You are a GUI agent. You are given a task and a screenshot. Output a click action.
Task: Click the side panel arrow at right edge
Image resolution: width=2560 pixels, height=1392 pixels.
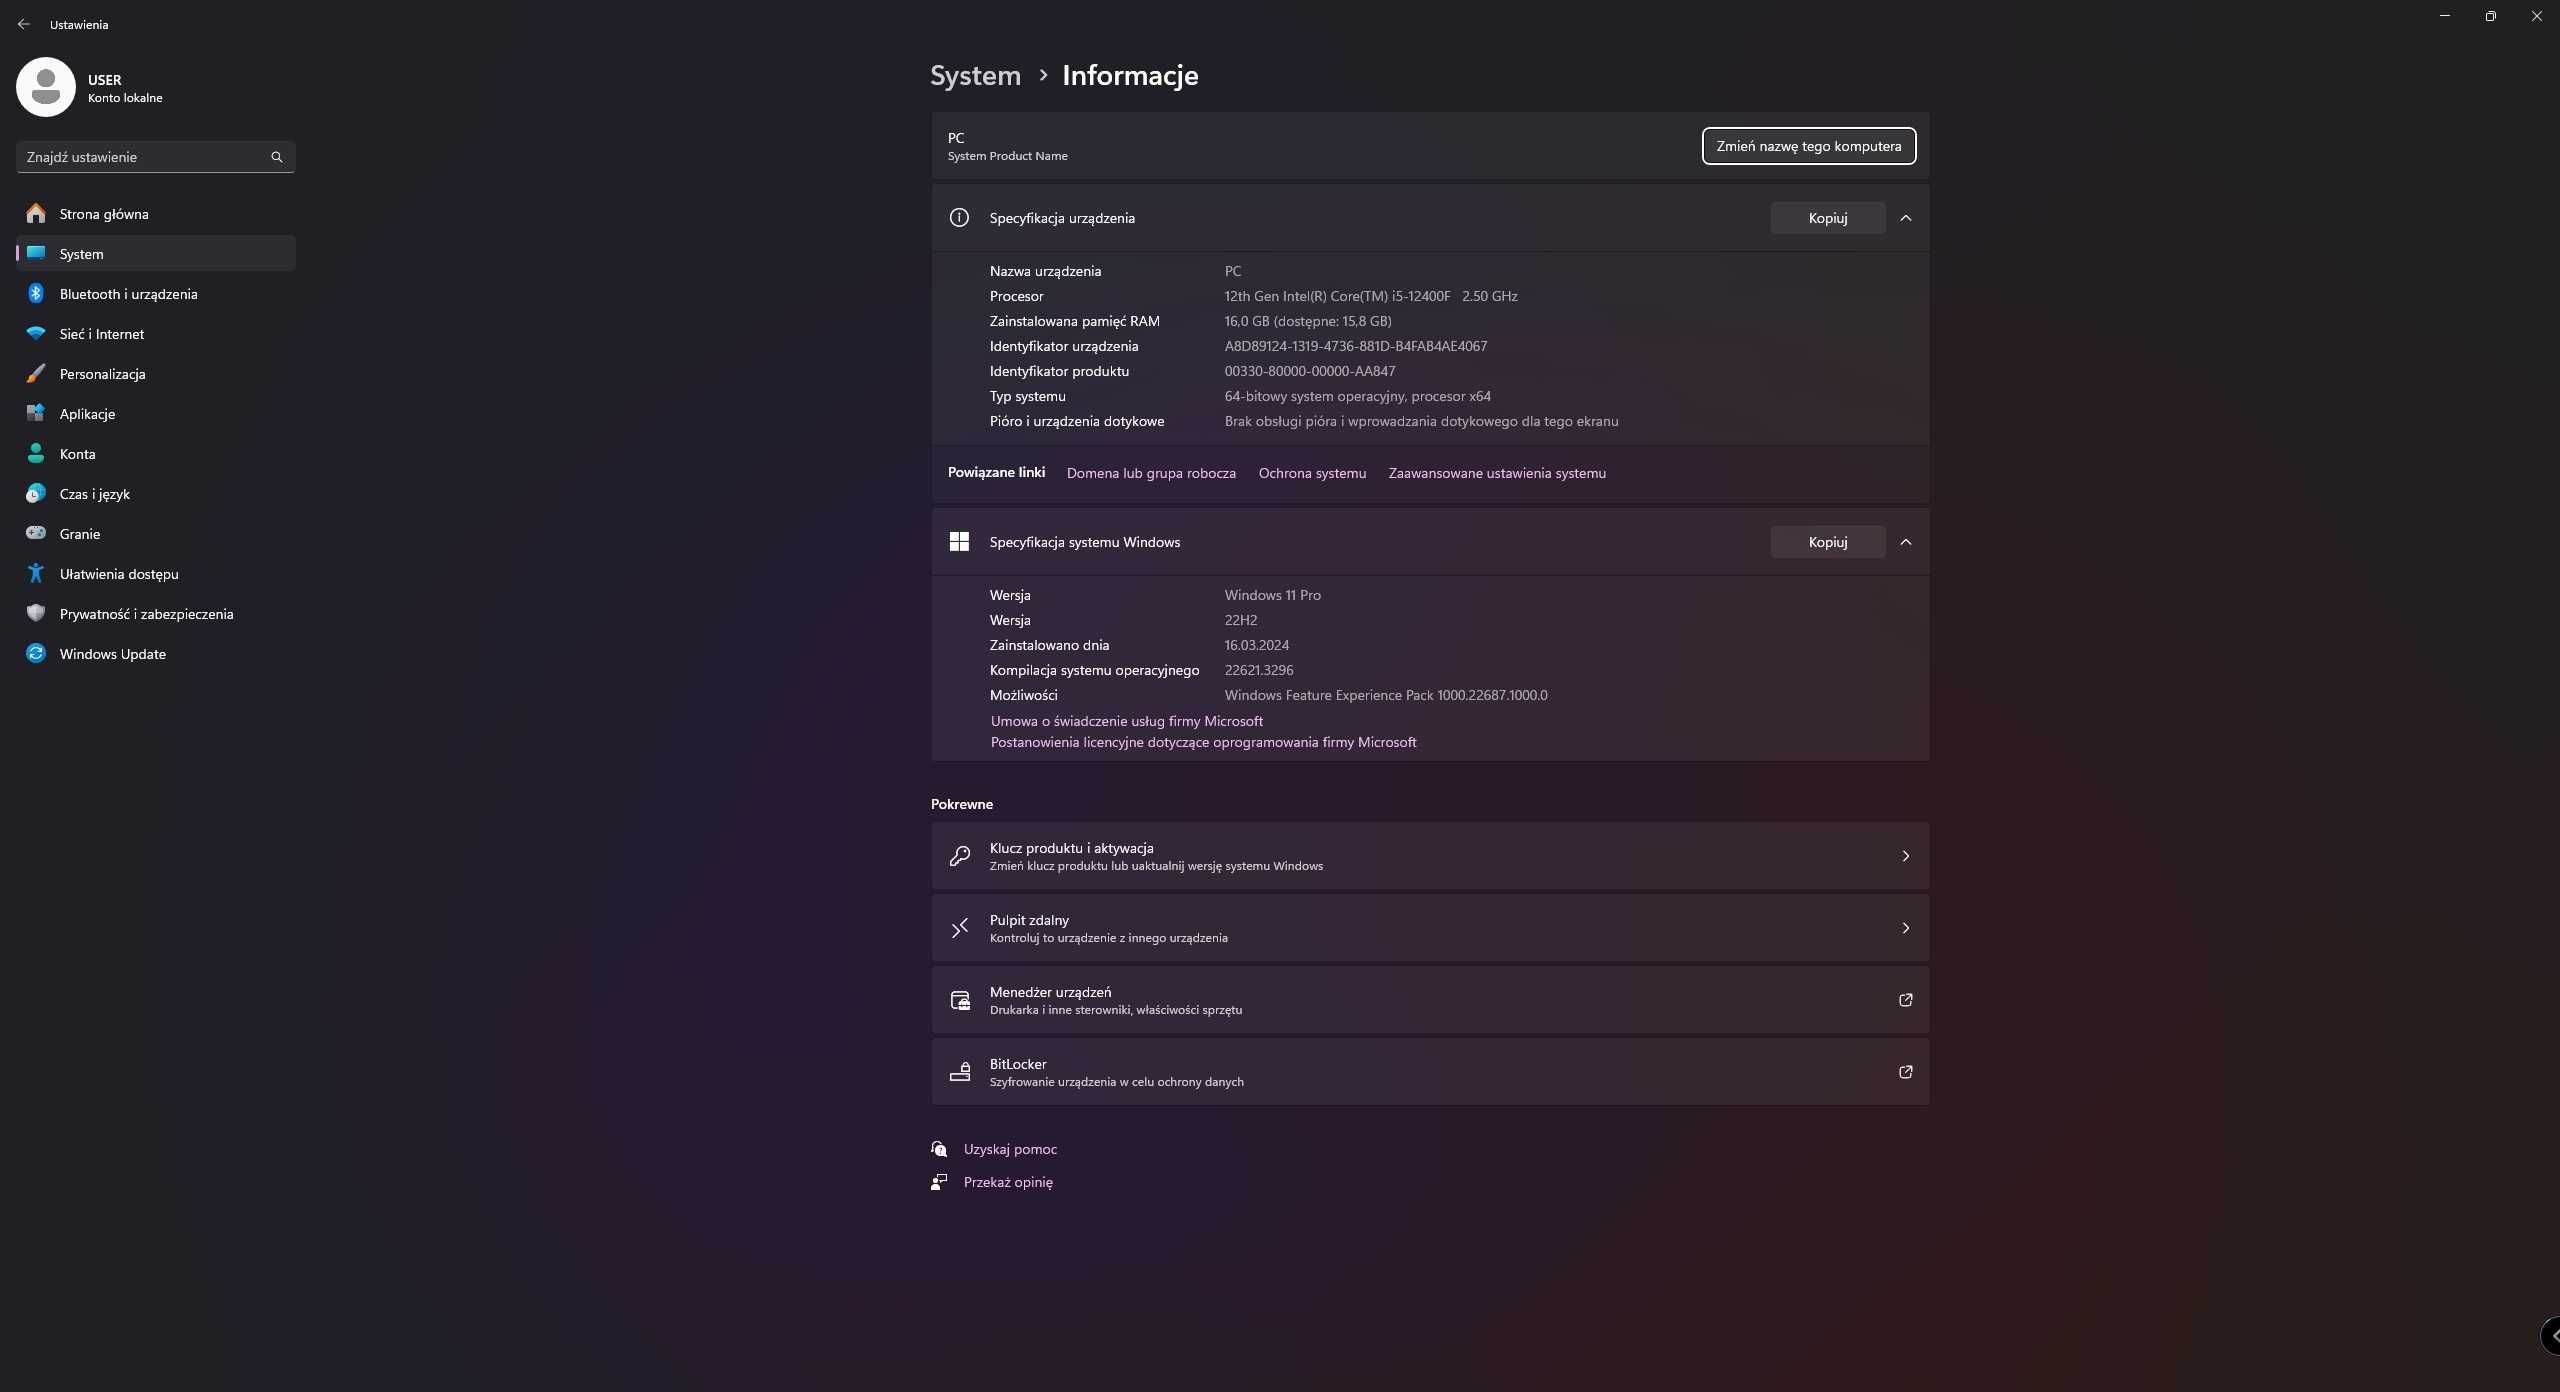(2551, 1336)
